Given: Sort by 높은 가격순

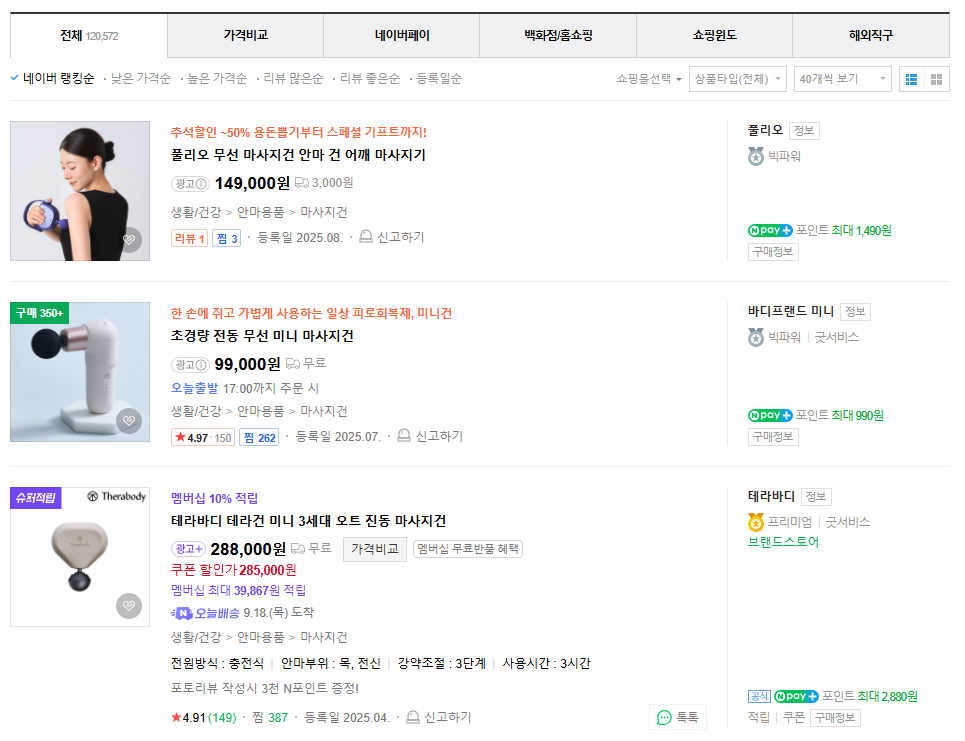Looking at the screenshot, I should click(x=217, y=78).
